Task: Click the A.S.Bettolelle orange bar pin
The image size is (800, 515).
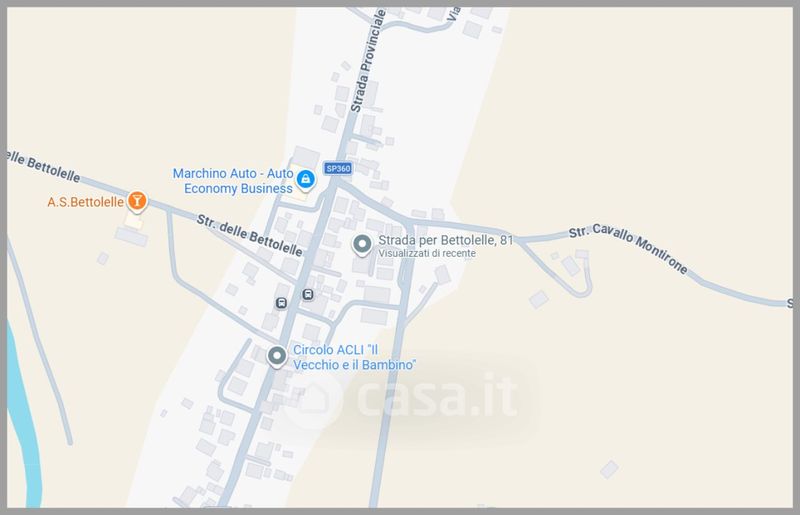Action: click(137, 201)
